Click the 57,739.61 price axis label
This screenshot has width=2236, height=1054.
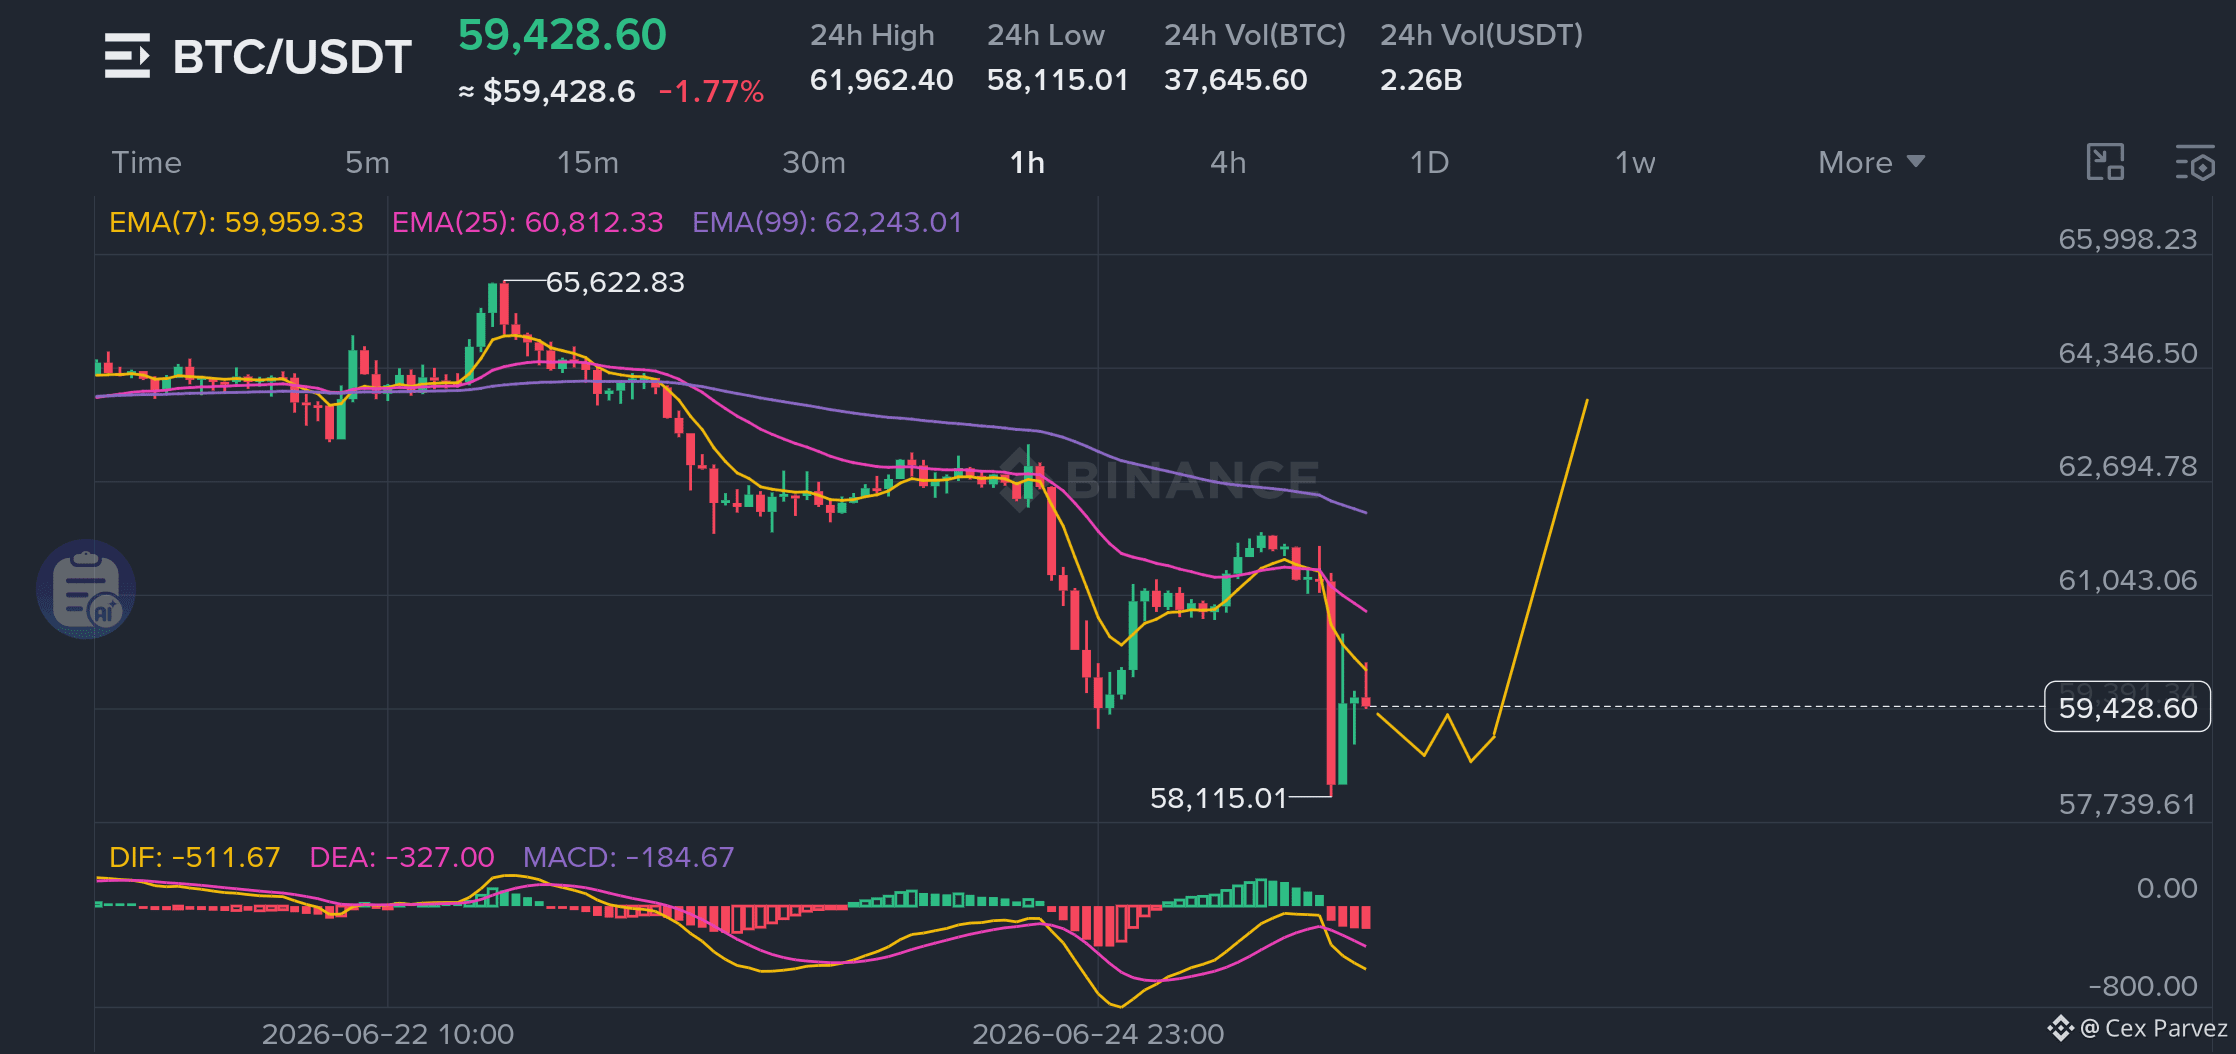click(x=2128, y=804)
